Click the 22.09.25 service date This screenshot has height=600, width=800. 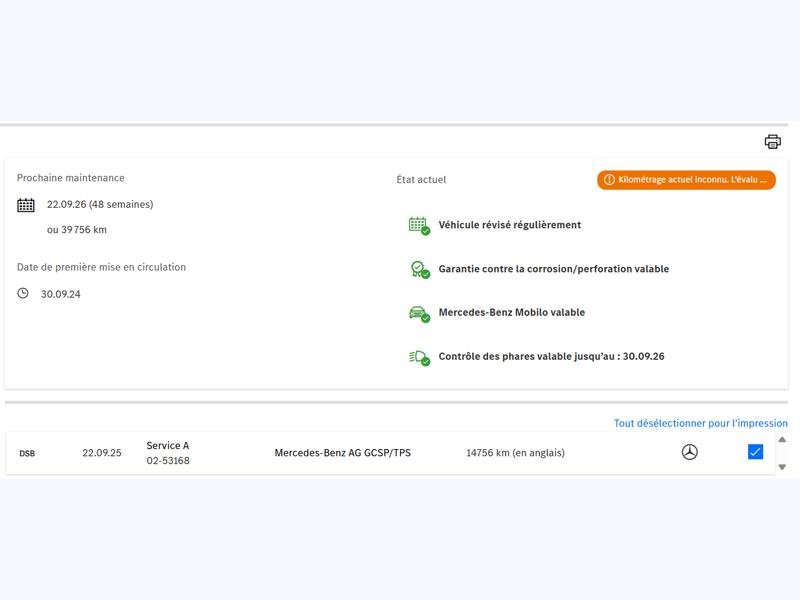(x=102, y=453)
